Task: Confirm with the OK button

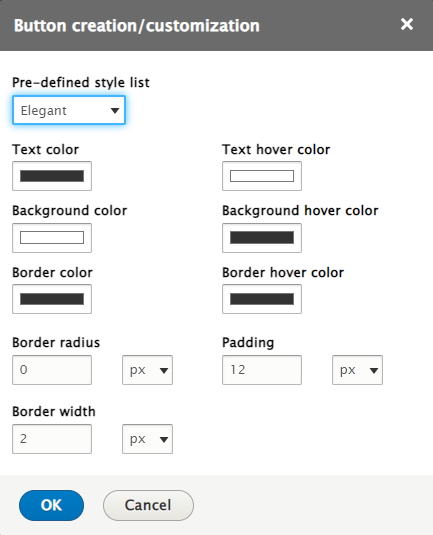Action: point(52,505)
